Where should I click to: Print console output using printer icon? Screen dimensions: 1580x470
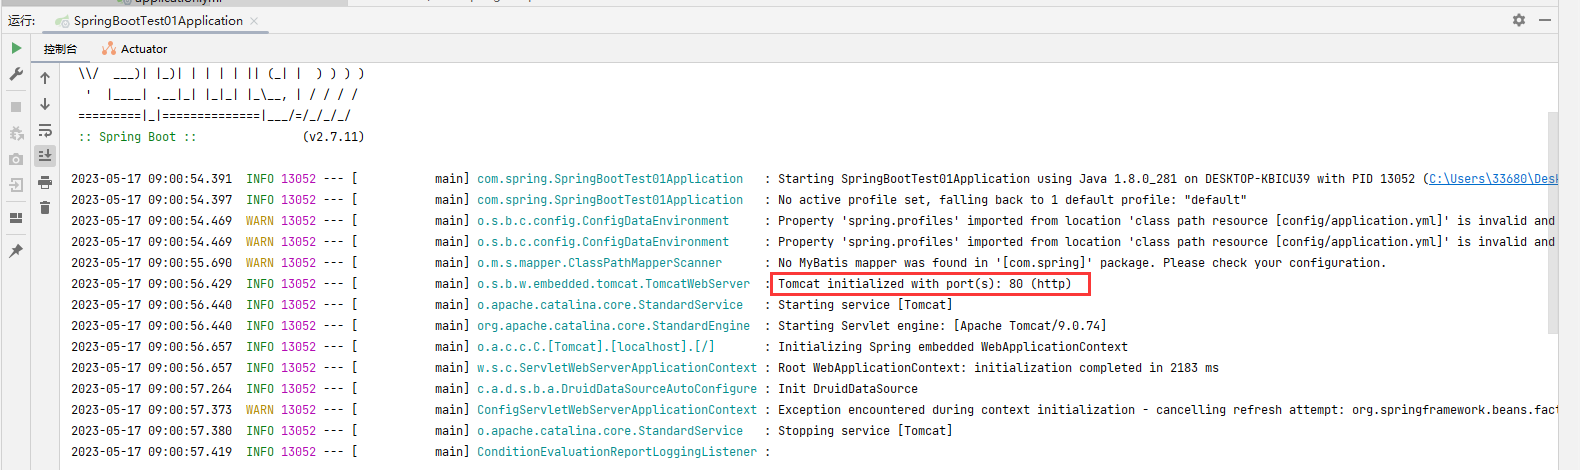click(45, 182)
